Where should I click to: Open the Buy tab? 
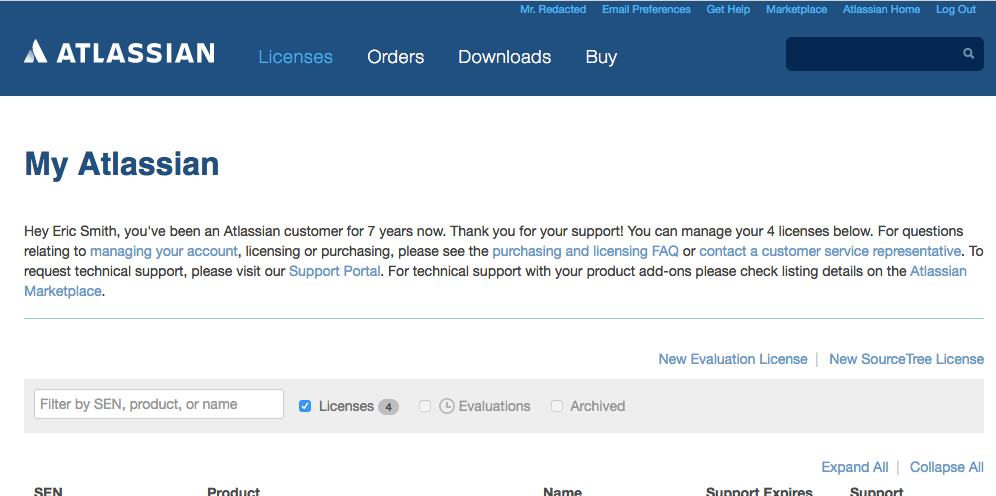coord(601,57)
